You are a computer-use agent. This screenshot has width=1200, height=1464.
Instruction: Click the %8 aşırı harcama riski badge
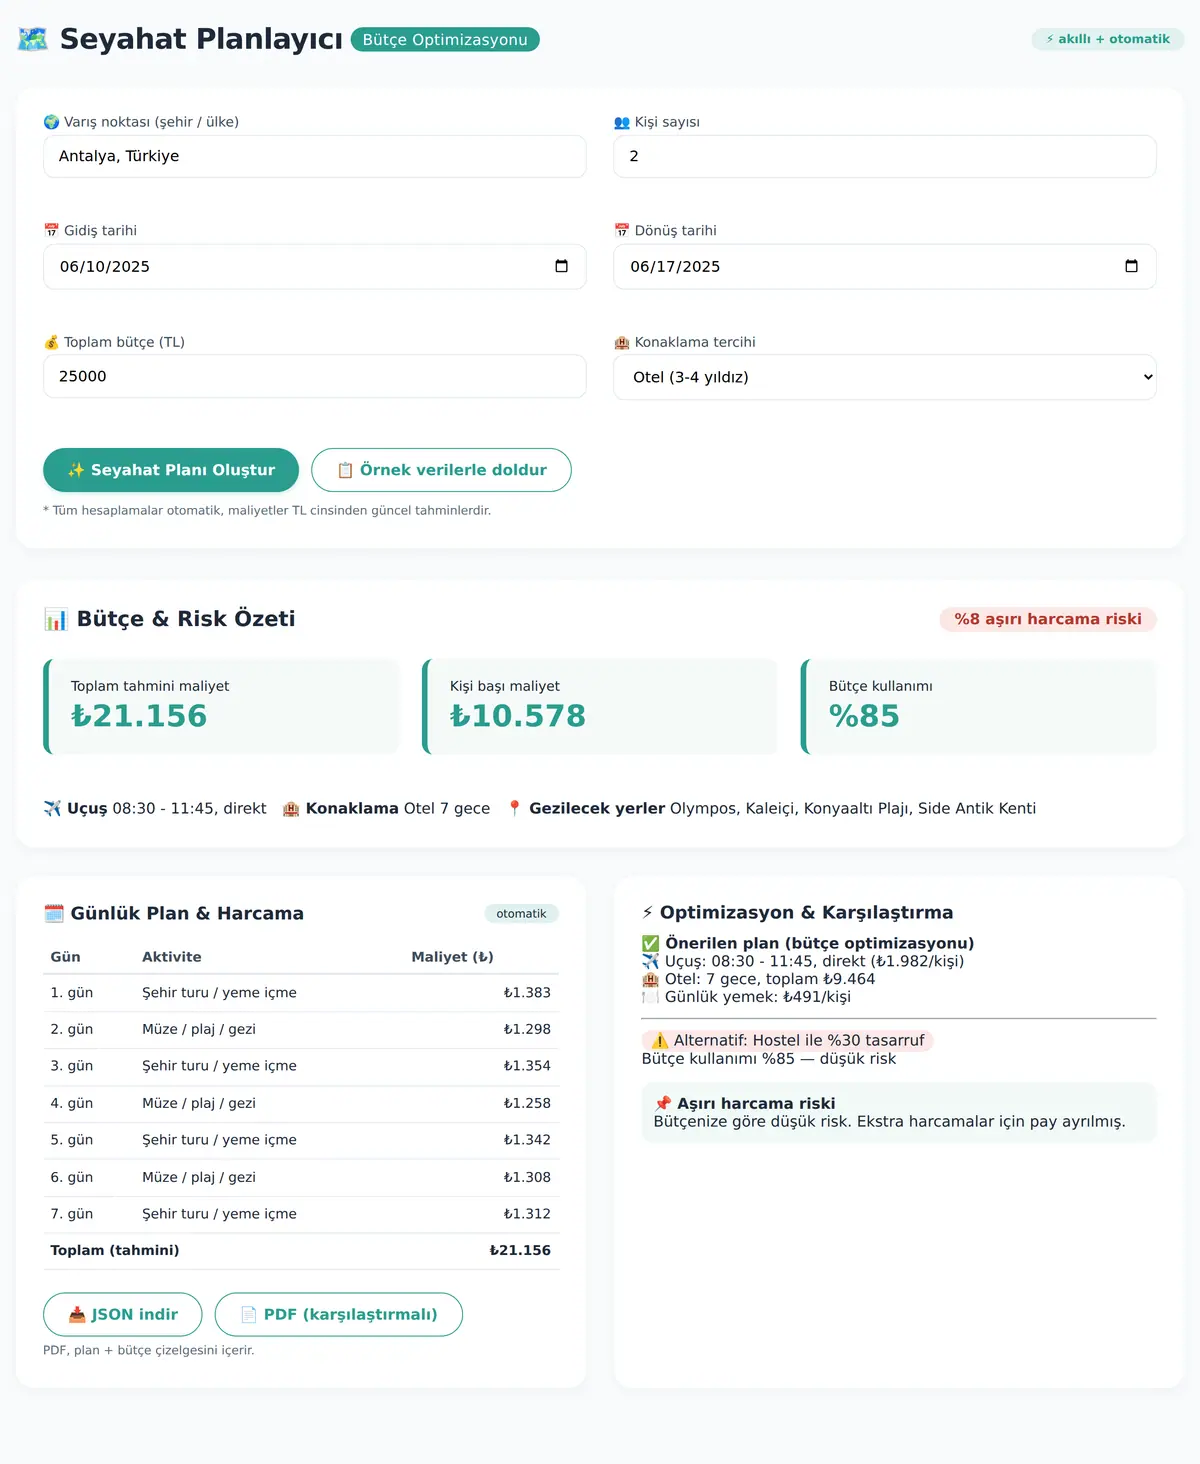pyautogui.click(x=1048, y=619)
